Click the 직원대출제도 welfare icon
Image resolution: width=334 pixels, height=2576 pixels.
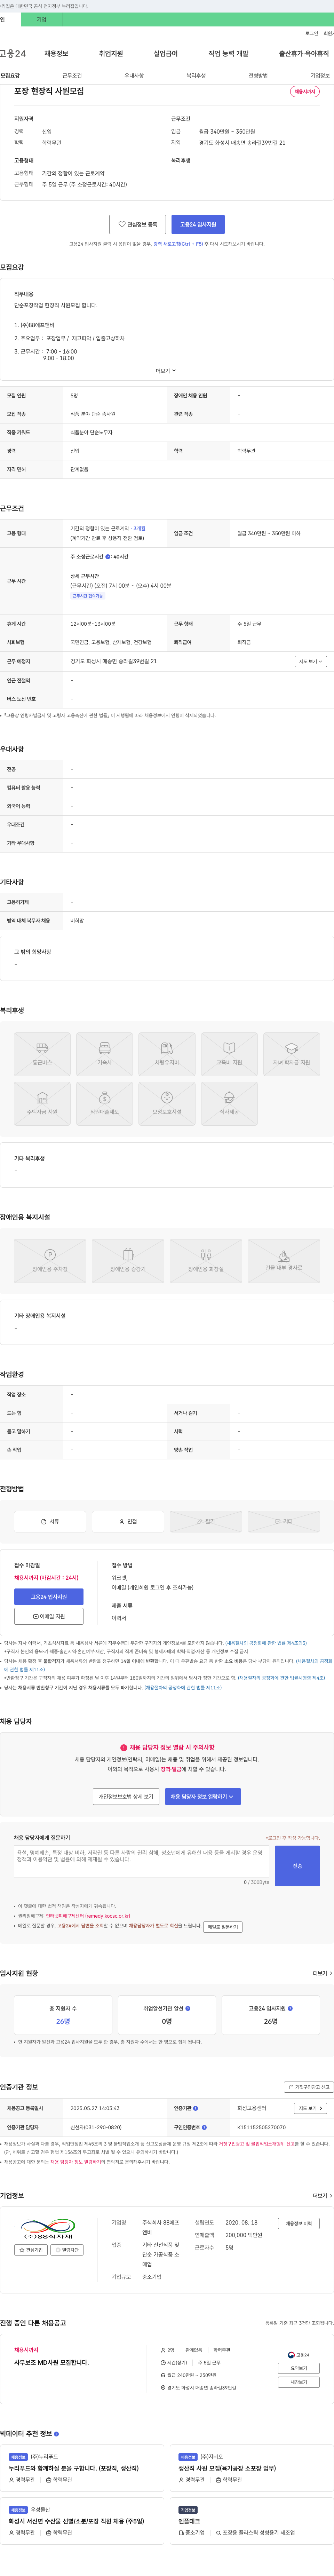(x=104, y=1097)
